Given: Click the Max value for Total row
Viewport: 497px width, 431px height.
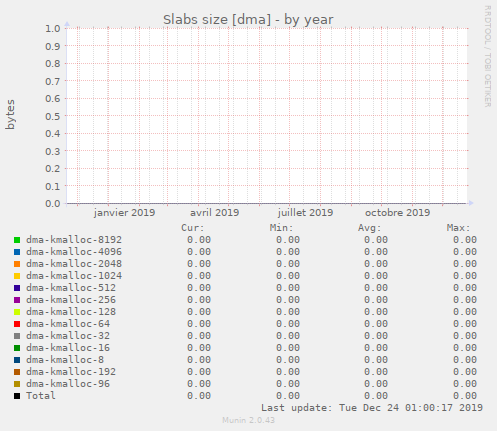Looking at the screenshot, I should [x=465, y=396].
